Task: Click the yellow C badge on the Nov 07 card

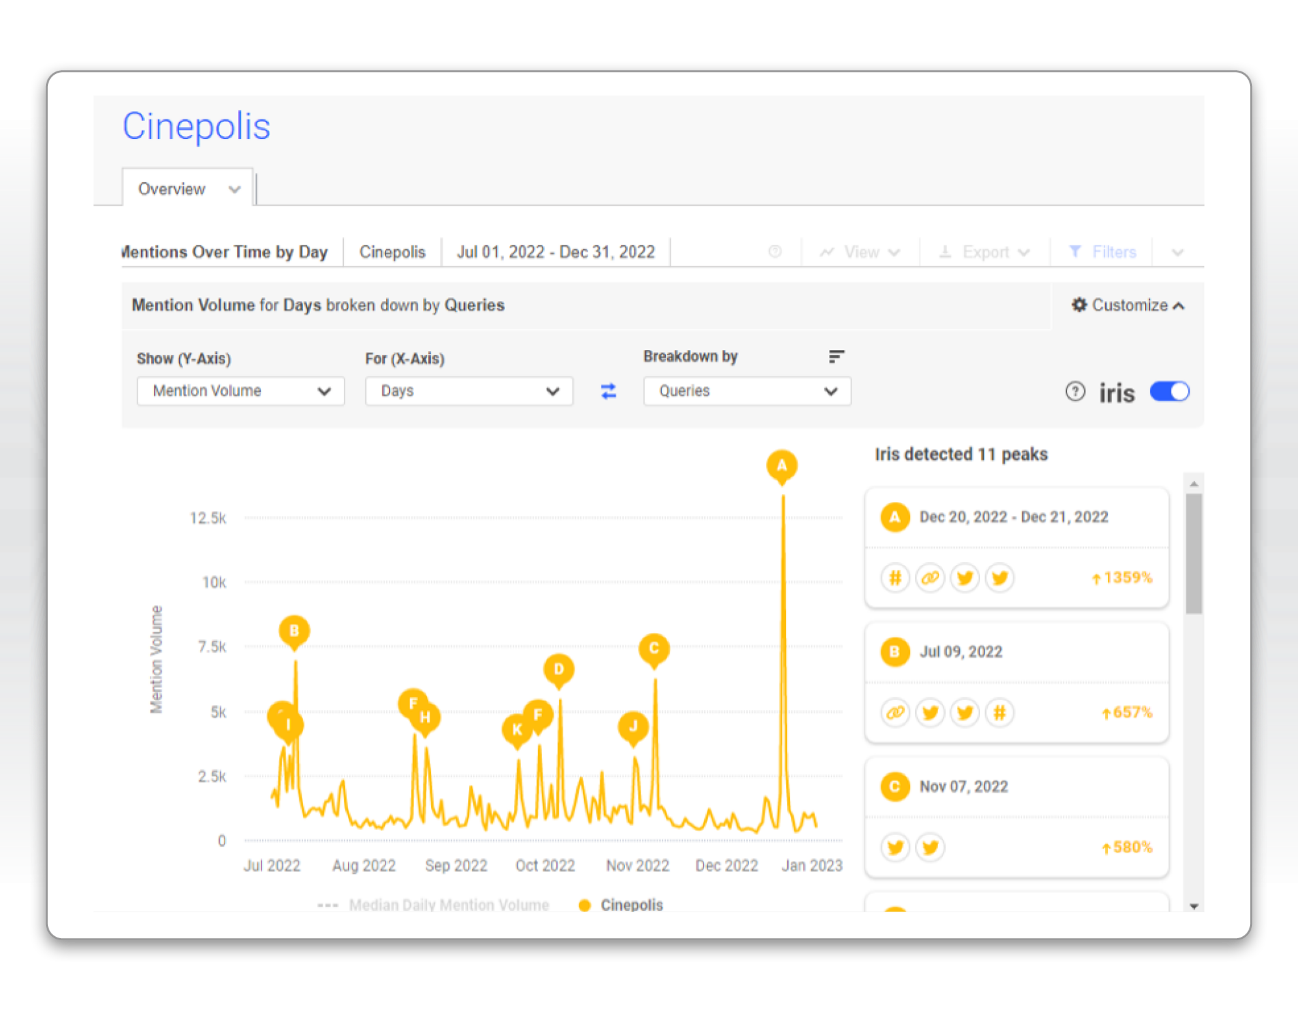Action: point(895,787)
